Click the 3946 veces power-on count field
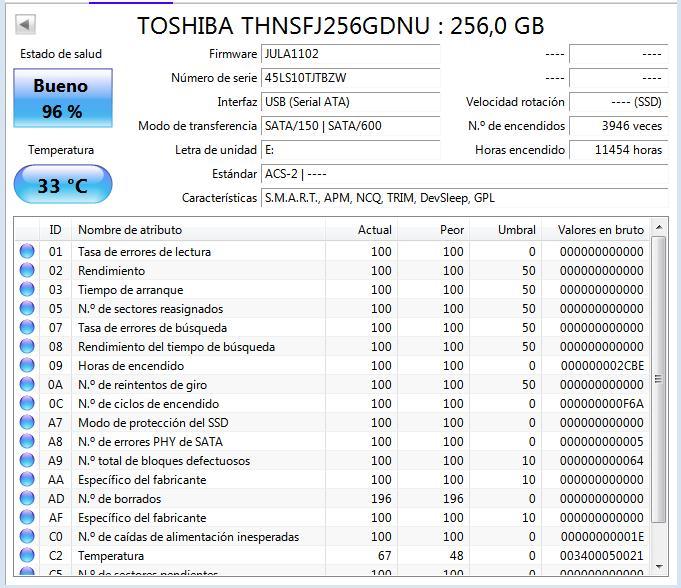 [618, 126]
